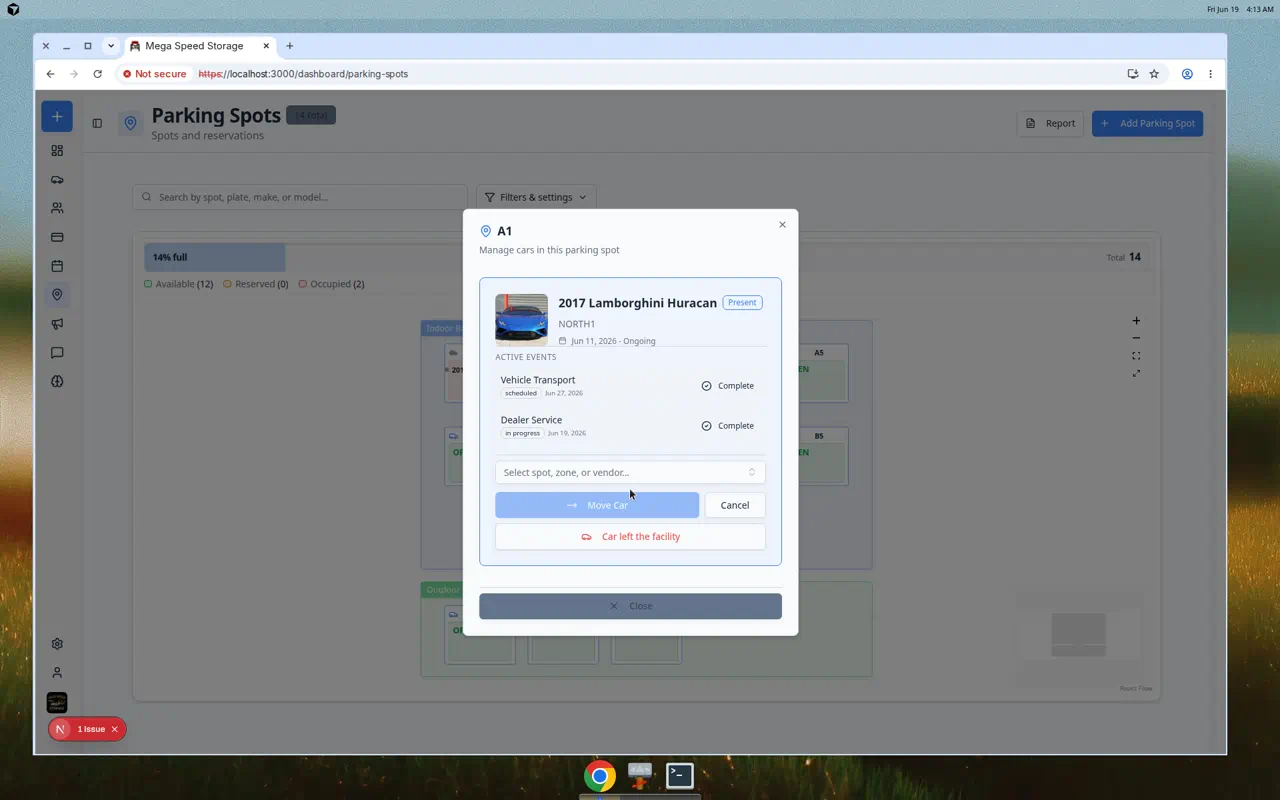Click the Available (12) legend item
This screenshot has height=800, width=1280.
(x=179, y=284)
